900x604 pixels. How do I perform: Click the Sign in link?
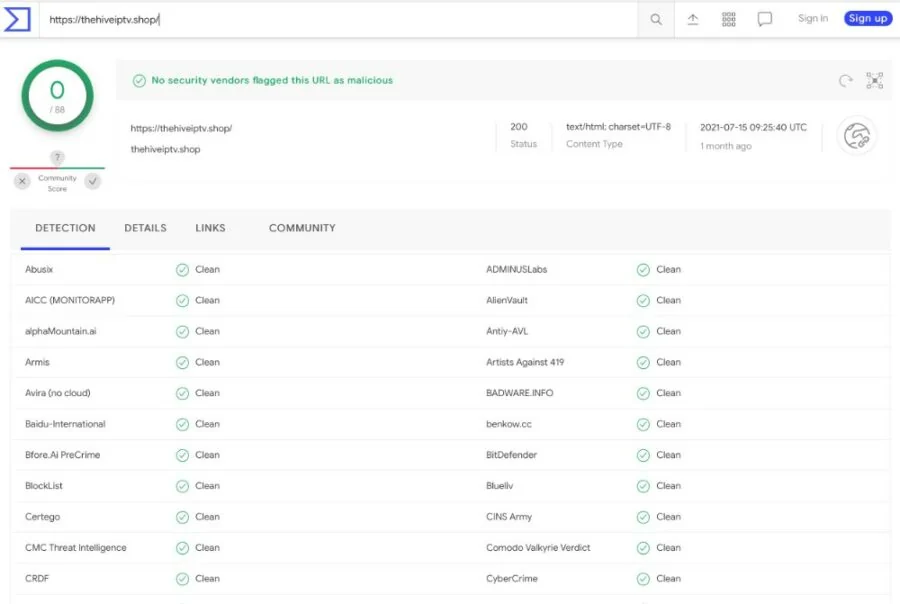(x=813, y=18)
